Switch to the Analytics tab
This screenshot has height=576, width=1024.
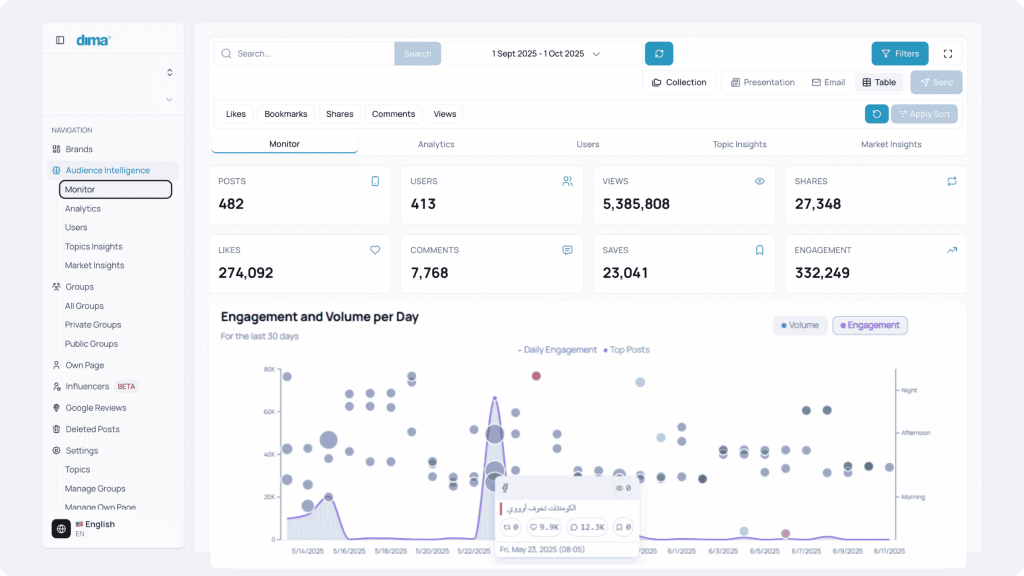click(436, 144)
